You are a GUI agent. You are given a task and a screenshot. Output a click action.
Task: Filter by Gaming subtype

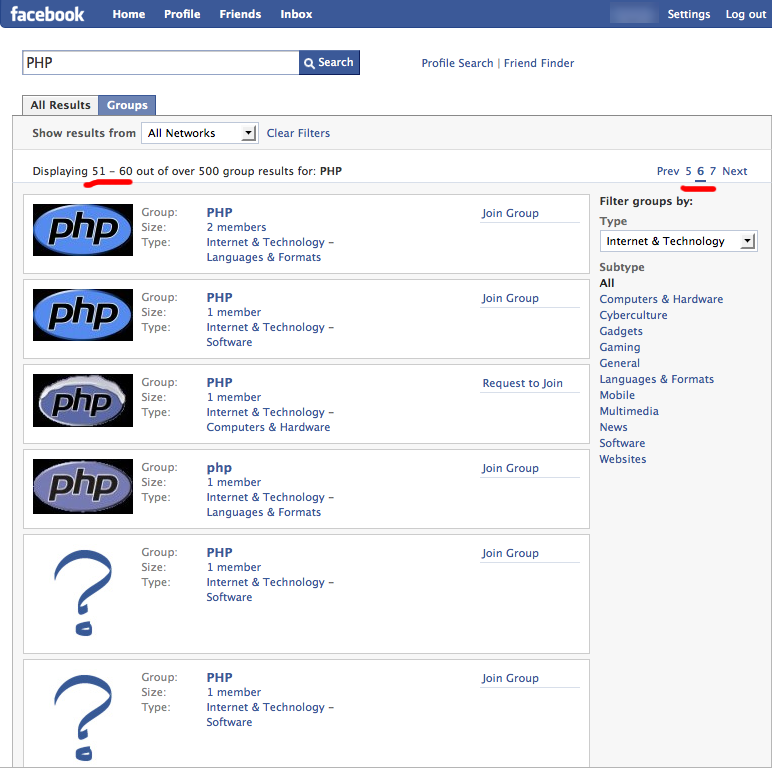(x=620, y=347)
